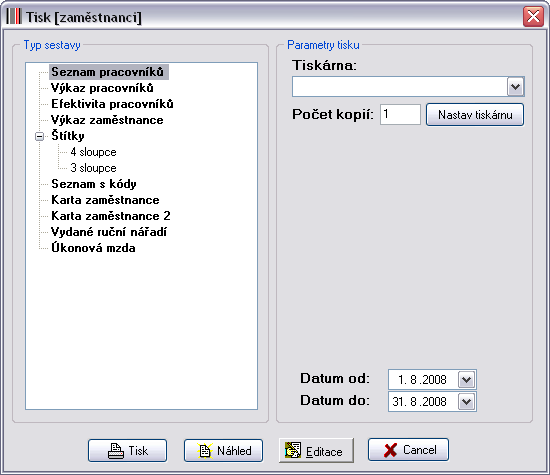This screenshot has height=475, width=550.
Task: Click the Editace button
Action: point(316,450)
